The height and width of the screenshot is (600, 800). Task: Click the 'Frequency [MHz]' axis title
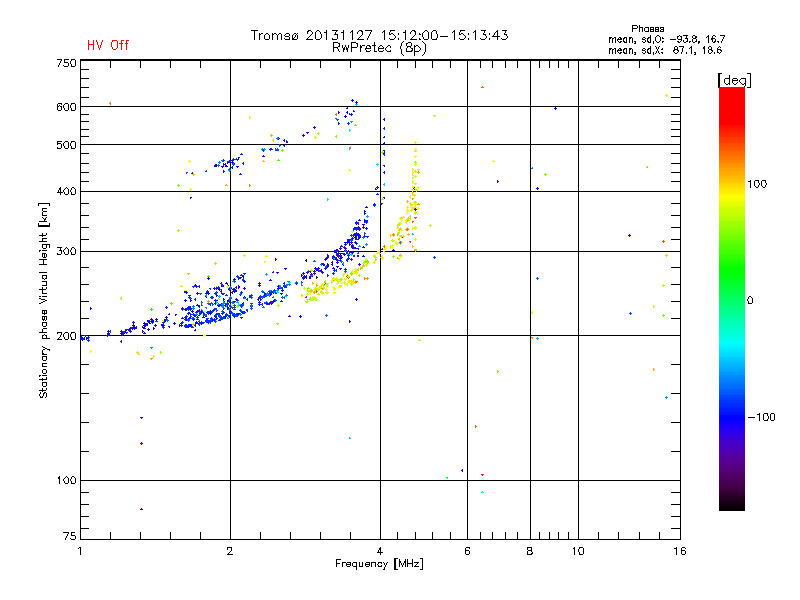point(379,564)
